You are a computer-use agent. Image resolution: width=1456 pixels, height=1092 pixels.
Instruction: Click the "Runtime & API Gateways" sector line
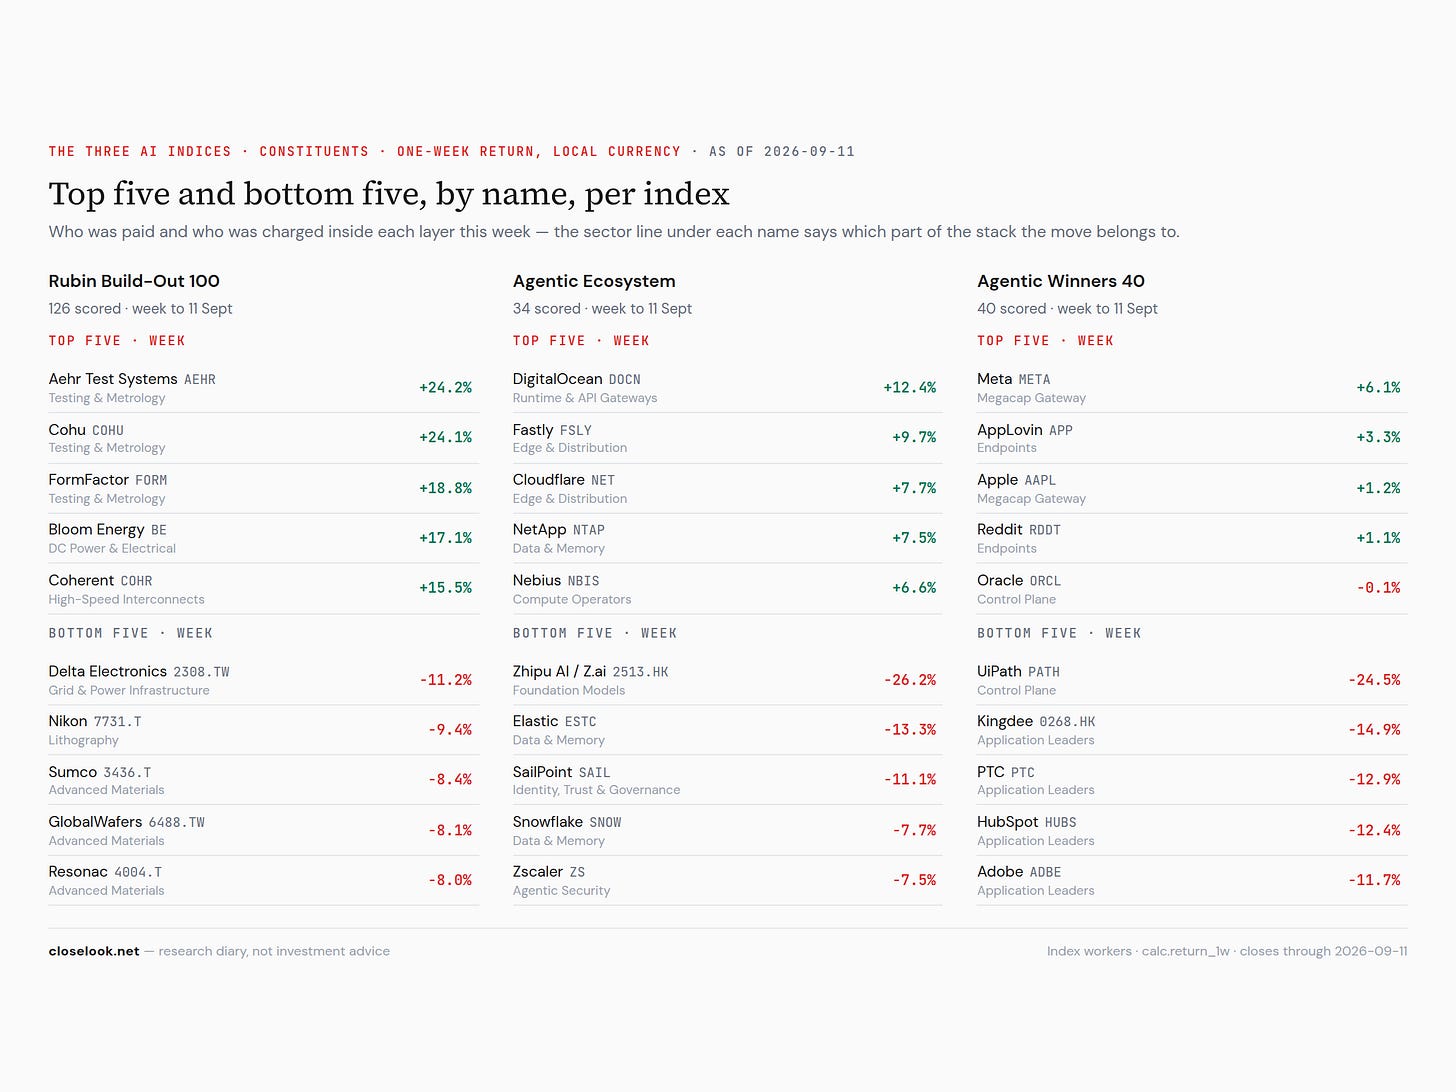tap(585, 398)
